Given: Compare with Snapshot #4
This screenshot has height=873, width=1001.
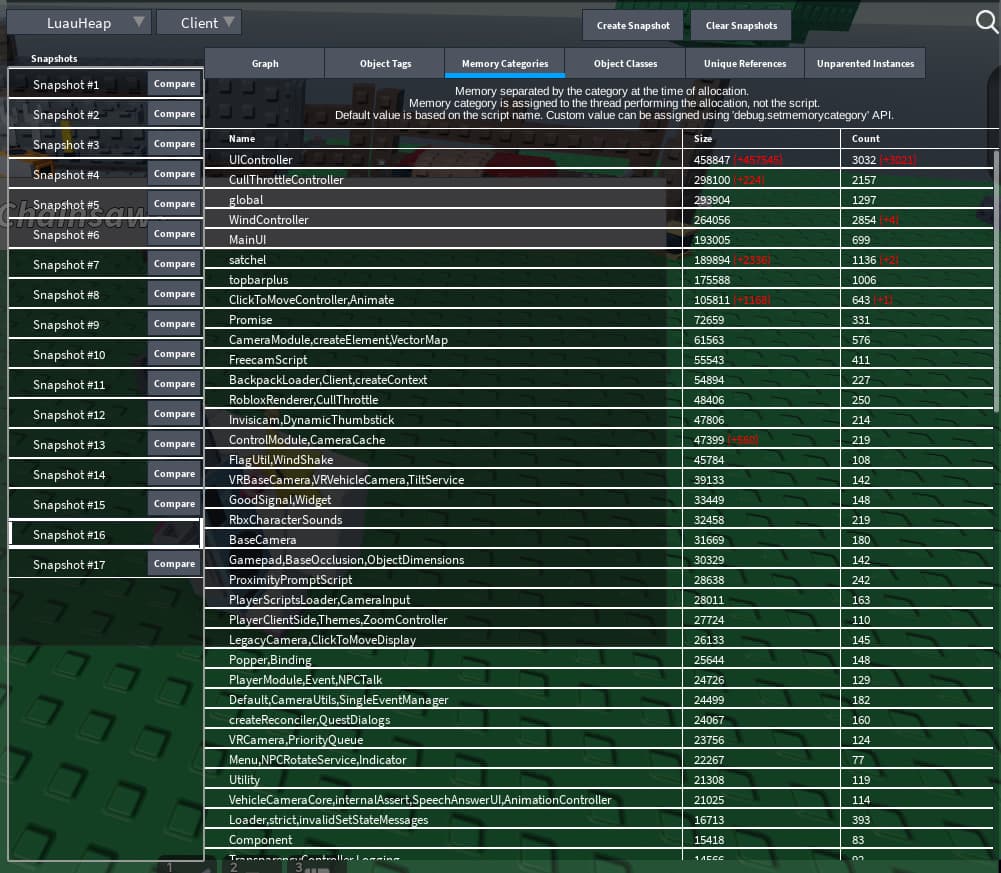Looking at the screenshot, I should (174, 174).
